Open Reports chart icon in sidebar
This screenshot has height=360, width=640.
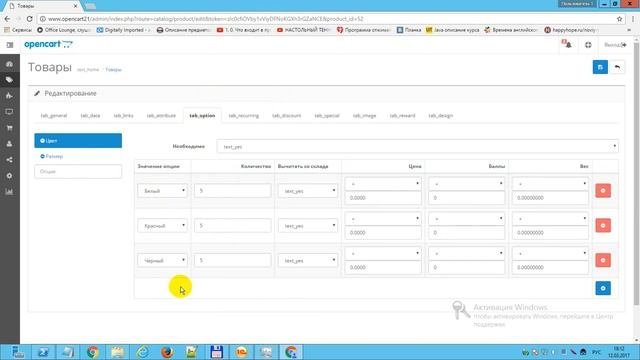point(9,192)
